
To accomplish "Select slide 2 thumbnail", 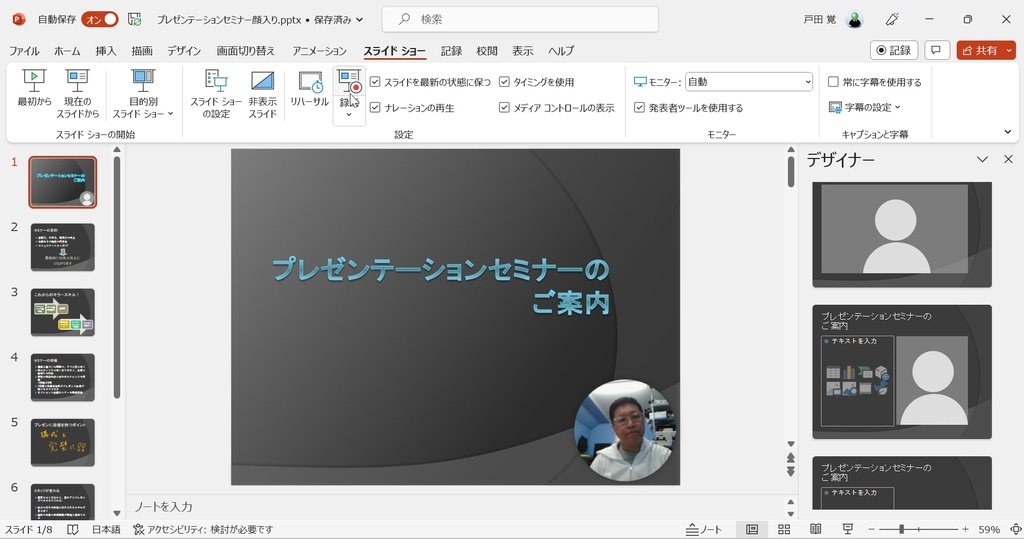I will click(x=63, y=247).
